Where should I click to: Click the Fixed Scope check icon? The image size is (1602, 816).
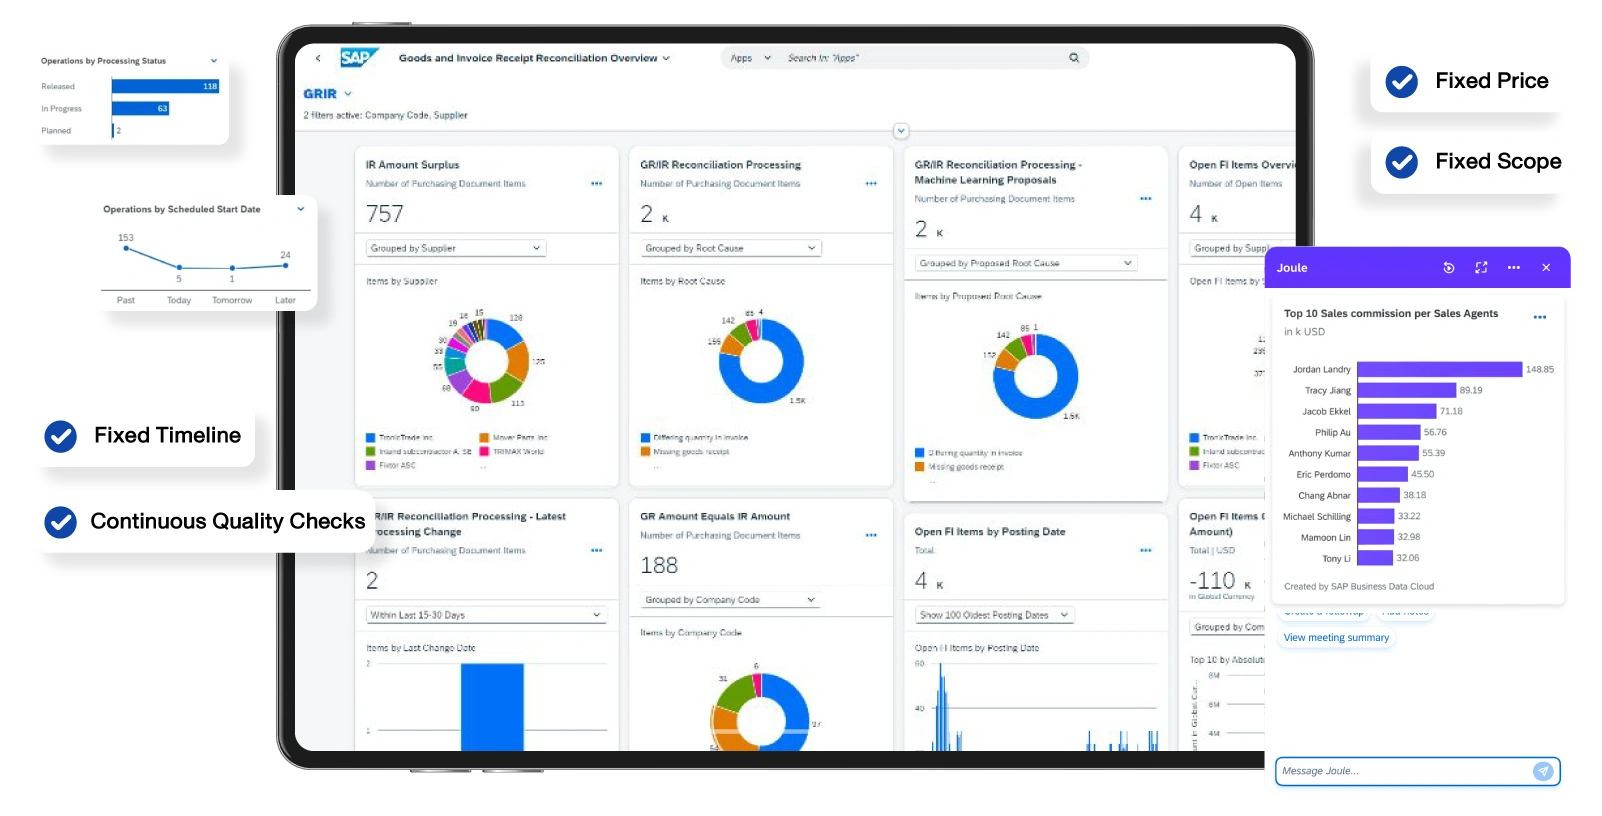pyautogui.click(x=1402, y=162)
